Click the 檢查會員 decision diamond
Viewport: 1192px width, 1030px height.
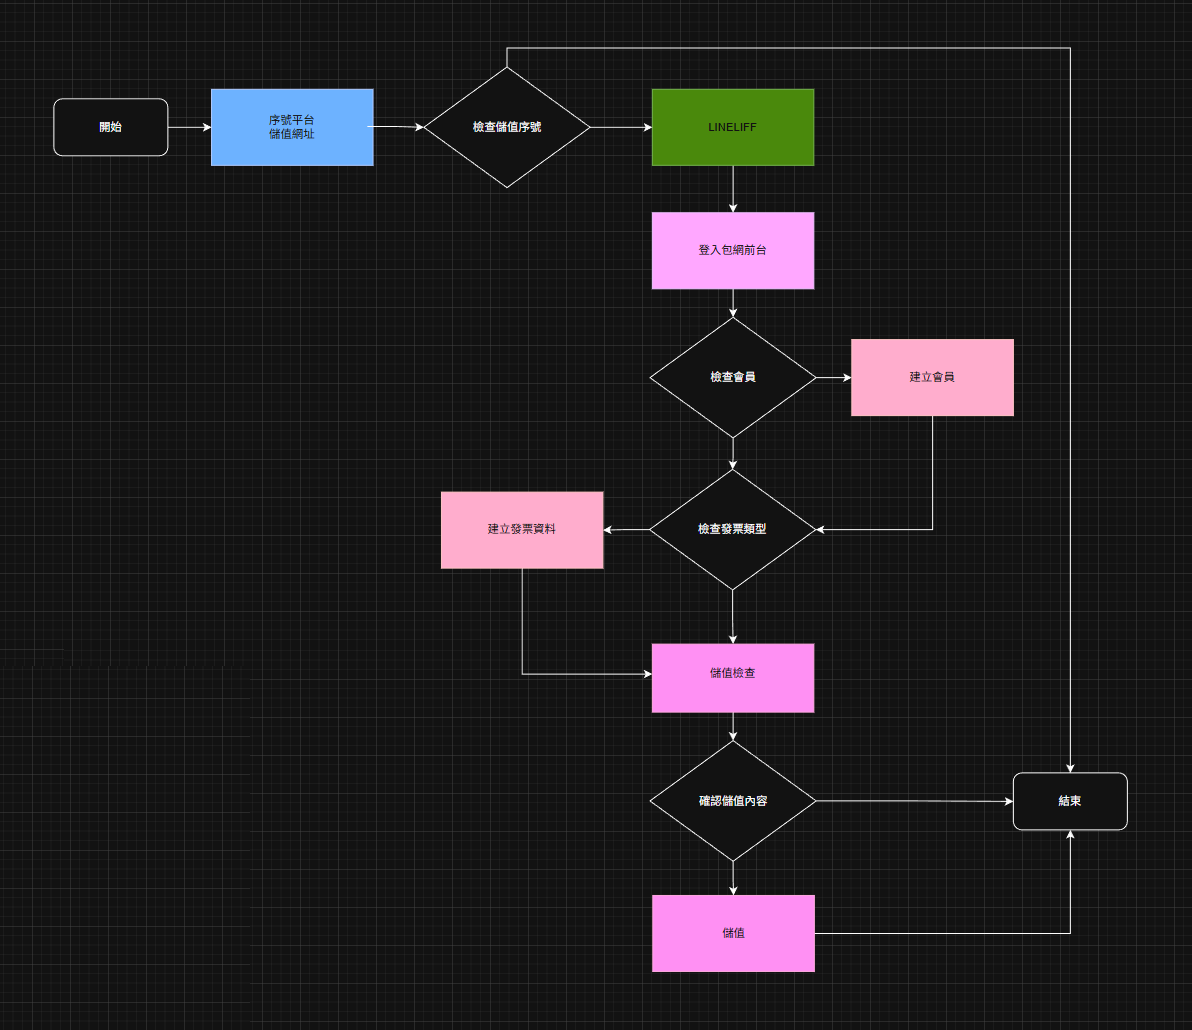point(733,377)
